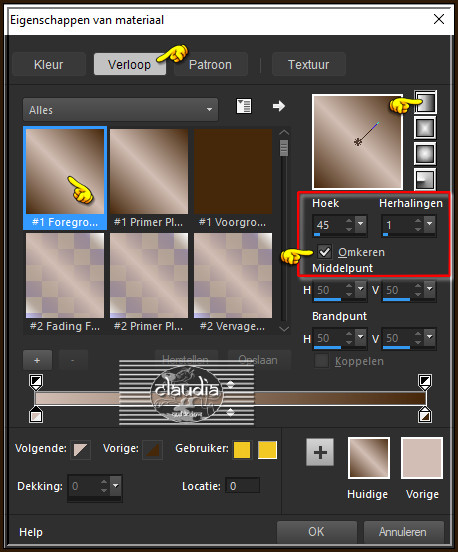This screenshot has height=552, width=458.
Task: Select the Sunburst gradient style icon
Action: (x=425, y=153)
